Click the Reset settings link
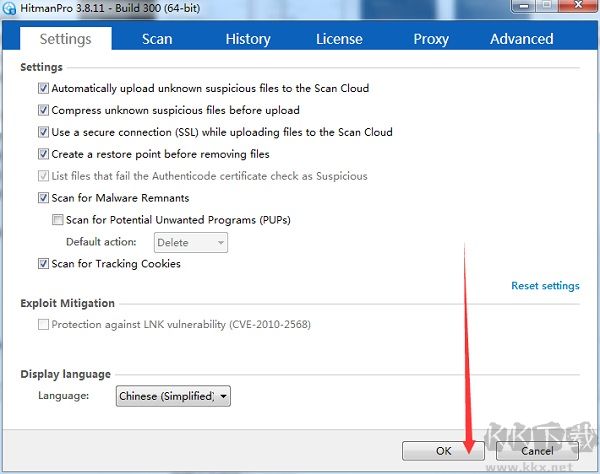 pos(545,286)
